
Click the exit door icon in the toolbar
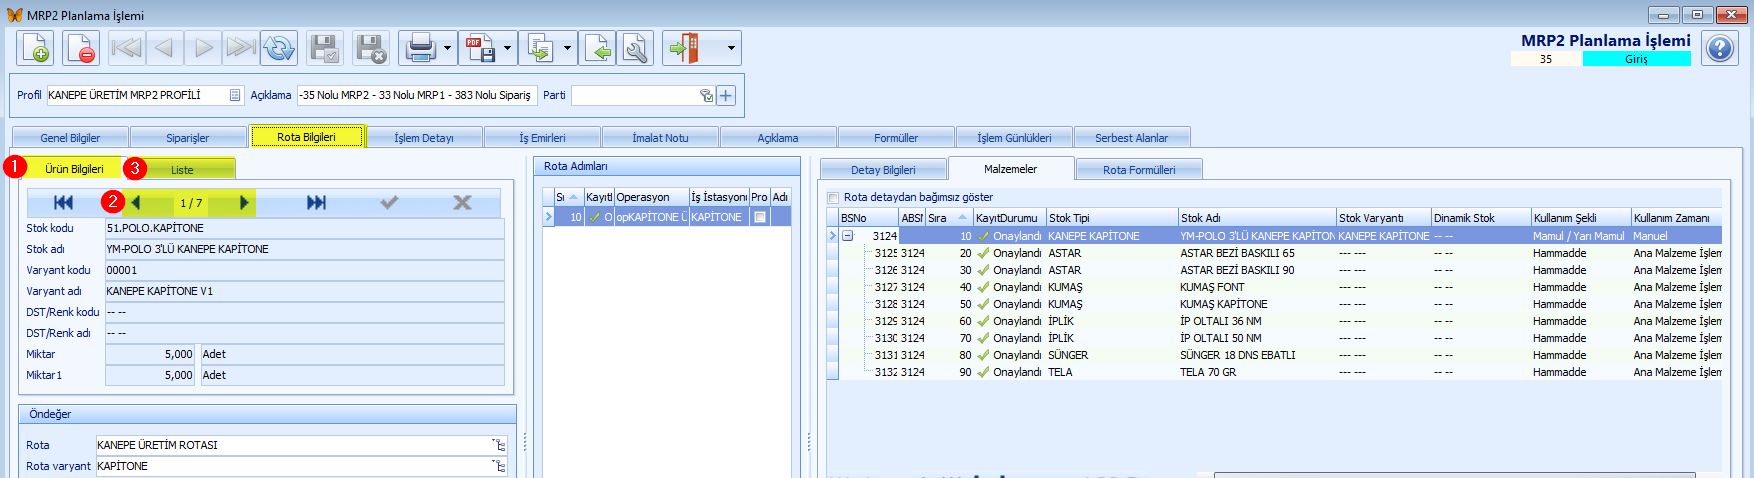click(x=684, y=48)
